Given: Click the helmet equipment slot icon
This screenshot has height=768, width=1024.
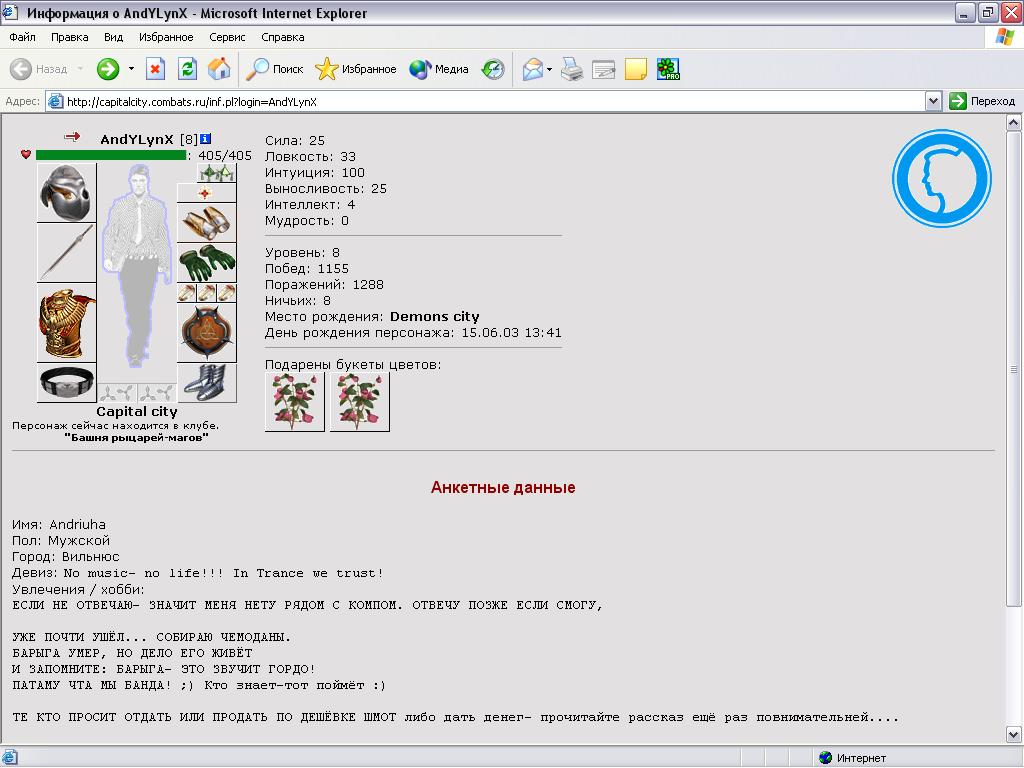Looking at the screenshot, I should click(67, 193).
